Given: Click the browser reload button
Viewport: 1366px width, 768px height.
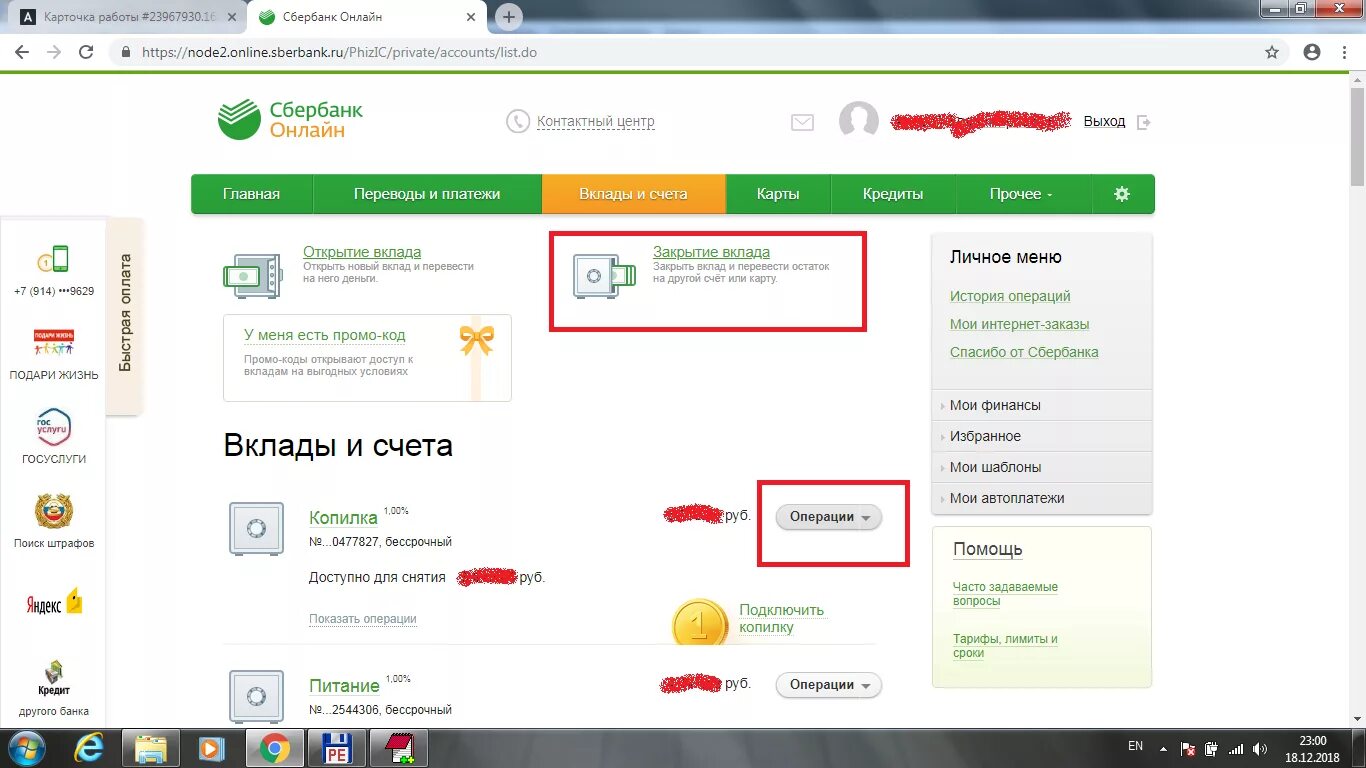Looking at the screenshot, I should 86,52.
